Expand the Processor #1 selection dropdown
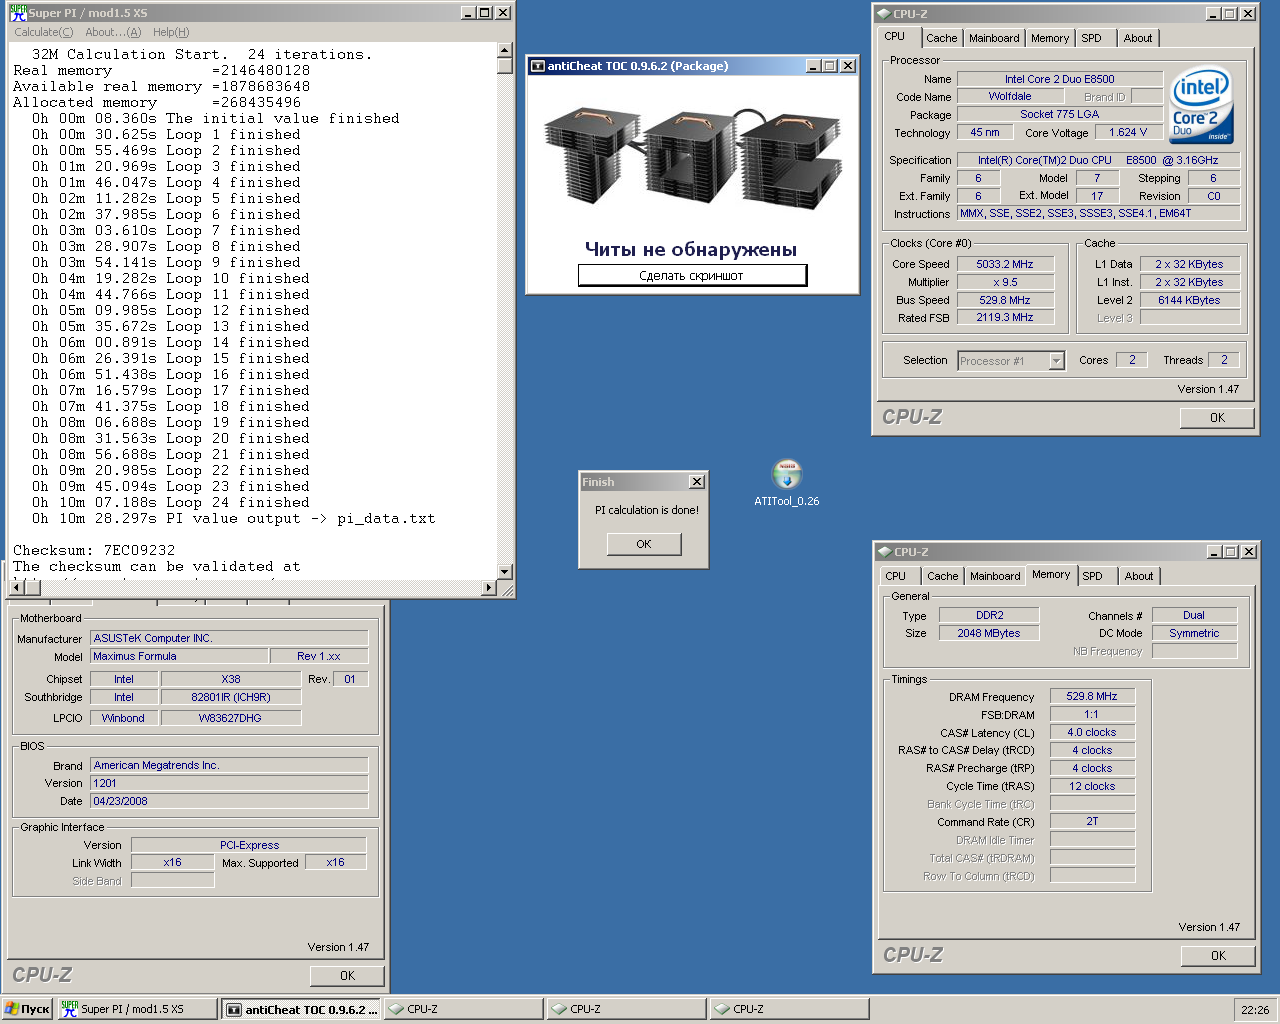1280x1024 pixels. click(1057, 361)
